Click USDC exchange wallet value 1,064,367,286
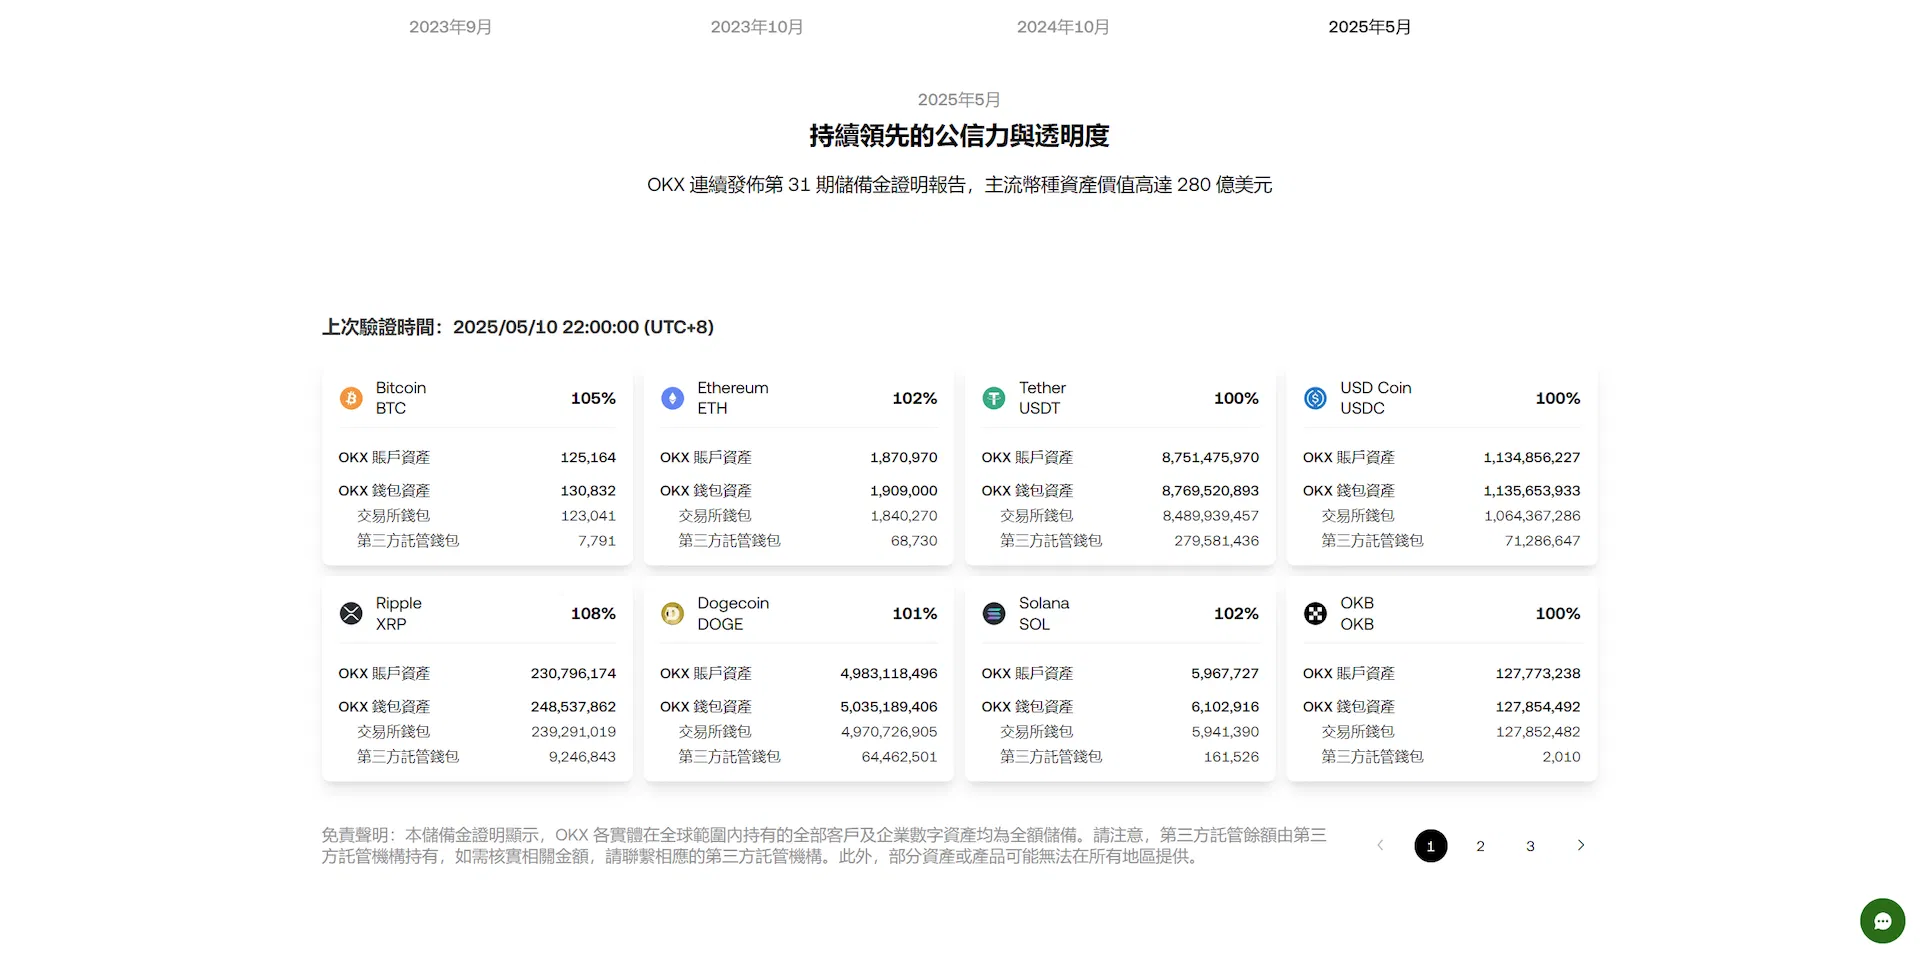Viewport: 1920px width, 955px height. (1532, 515)
